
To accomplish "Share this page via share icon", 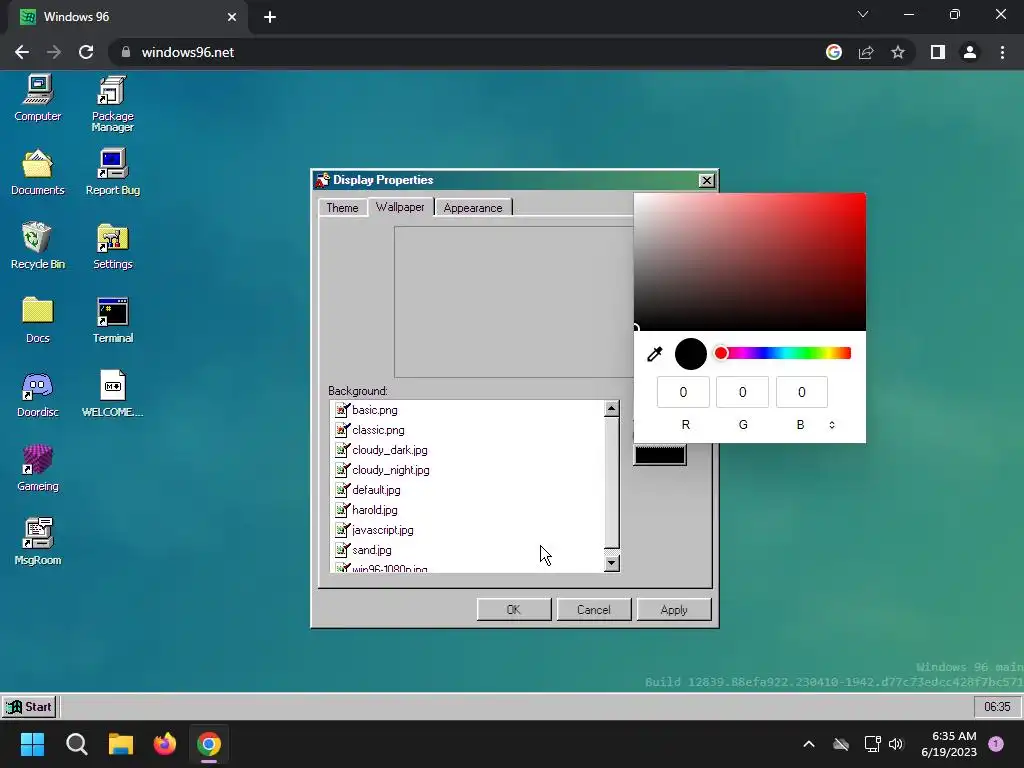I will point(866,52).
